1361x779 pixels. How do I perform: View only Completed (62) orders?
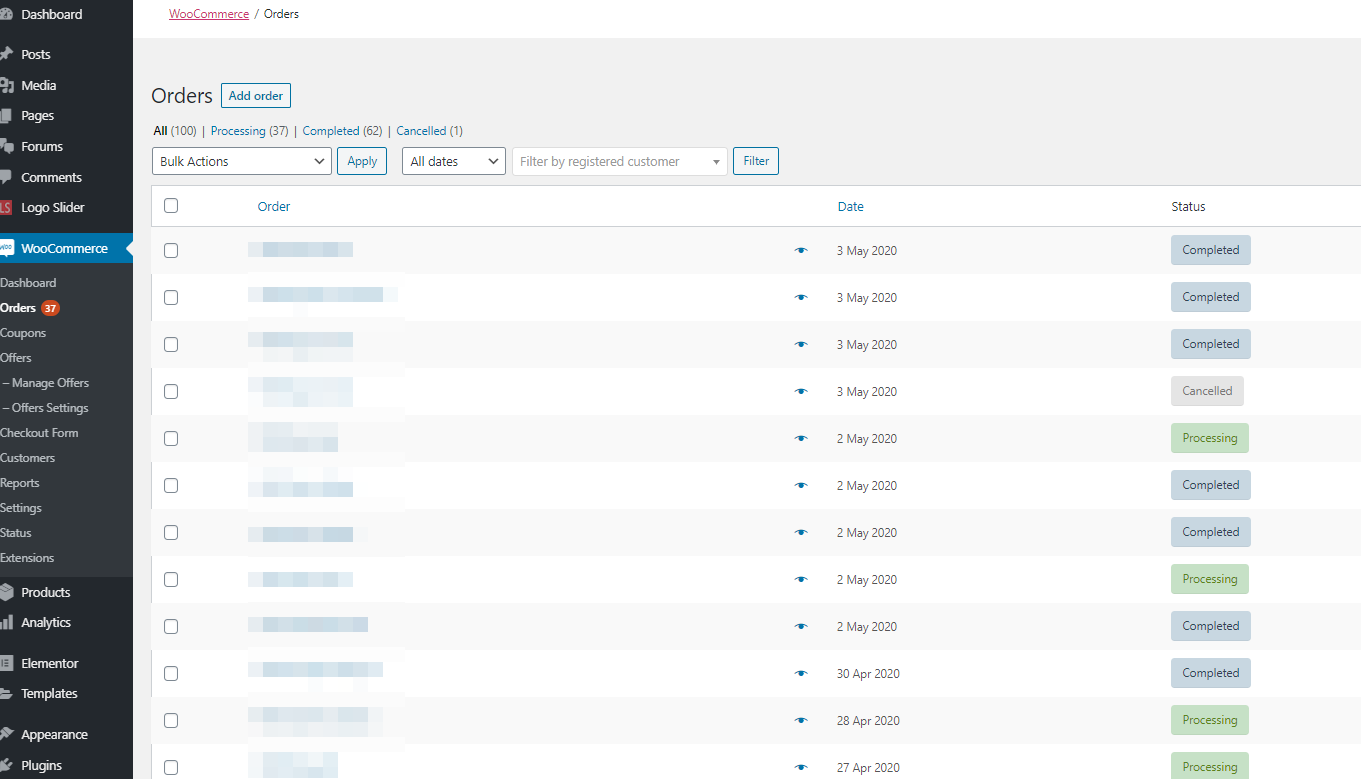(x=342, y=130)
